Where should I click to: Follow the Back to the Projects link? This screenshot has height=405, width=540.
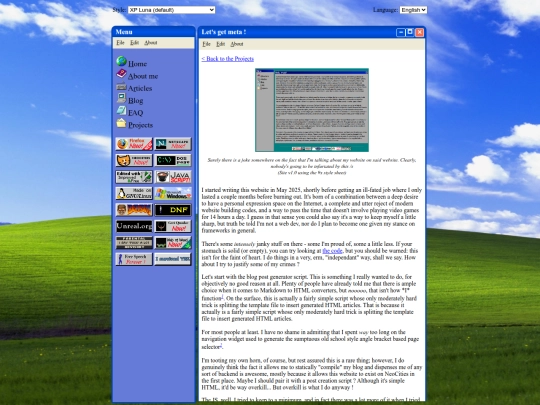pos(228,59)
